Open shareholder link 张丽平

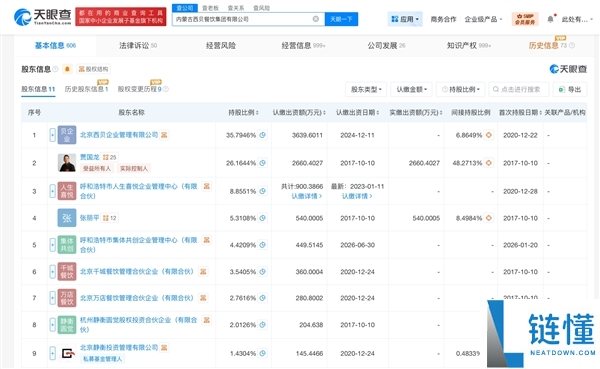pos(90,218)
